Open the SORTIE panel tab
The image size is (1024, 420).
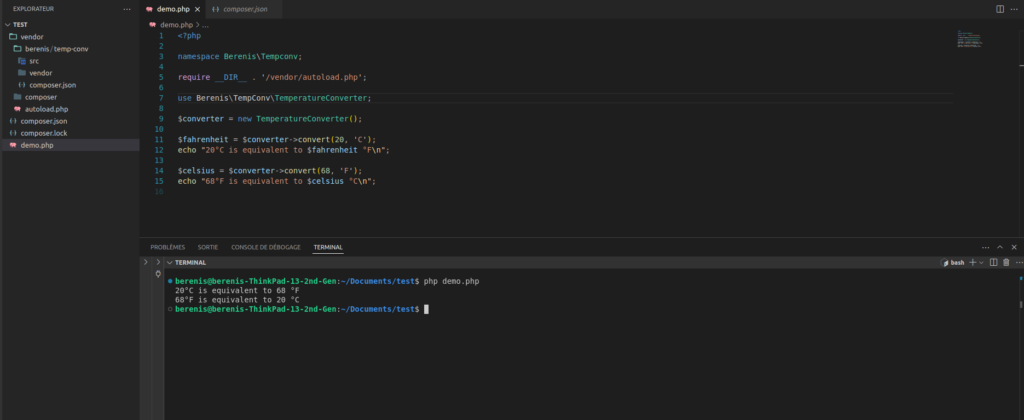coord(208,246)
